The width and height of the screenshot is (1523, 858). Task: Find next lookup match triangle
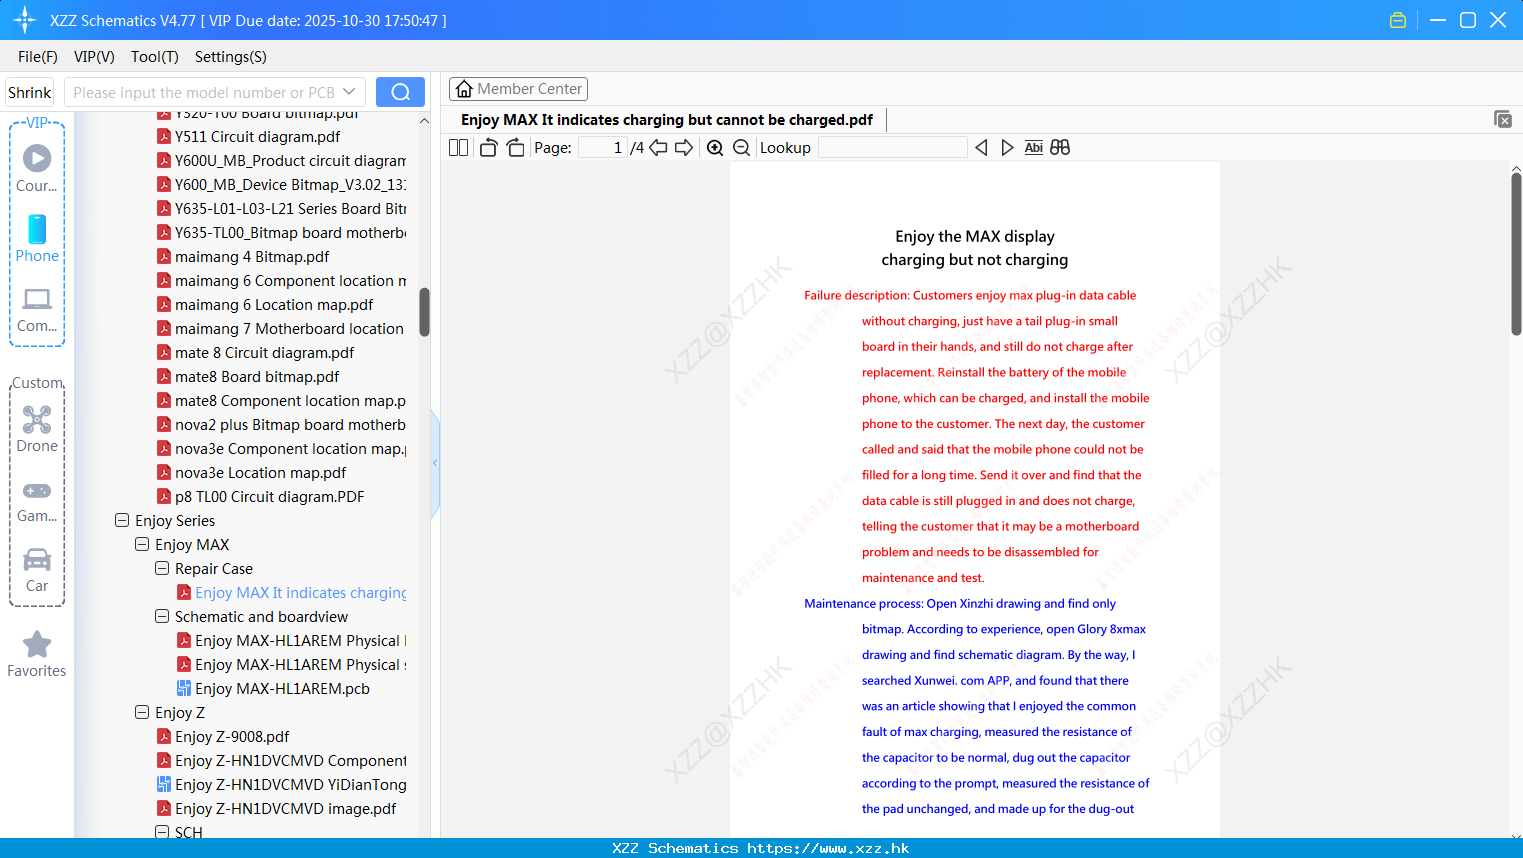point(1007,147)
